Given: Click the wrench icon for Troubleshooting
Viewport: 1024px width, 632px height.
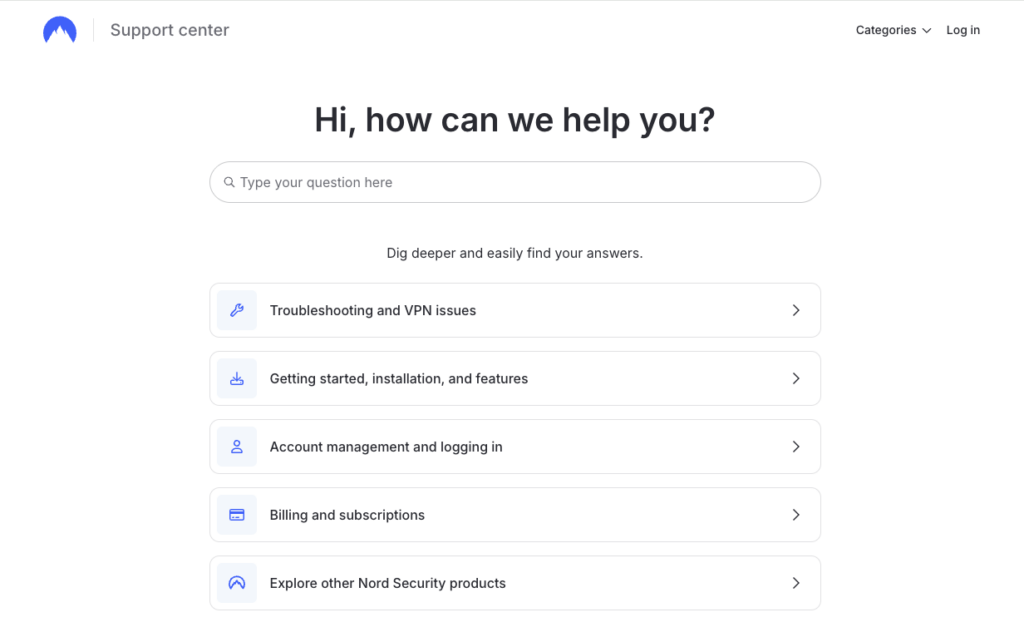Looking at the screenshot, I should coord(237,310).
